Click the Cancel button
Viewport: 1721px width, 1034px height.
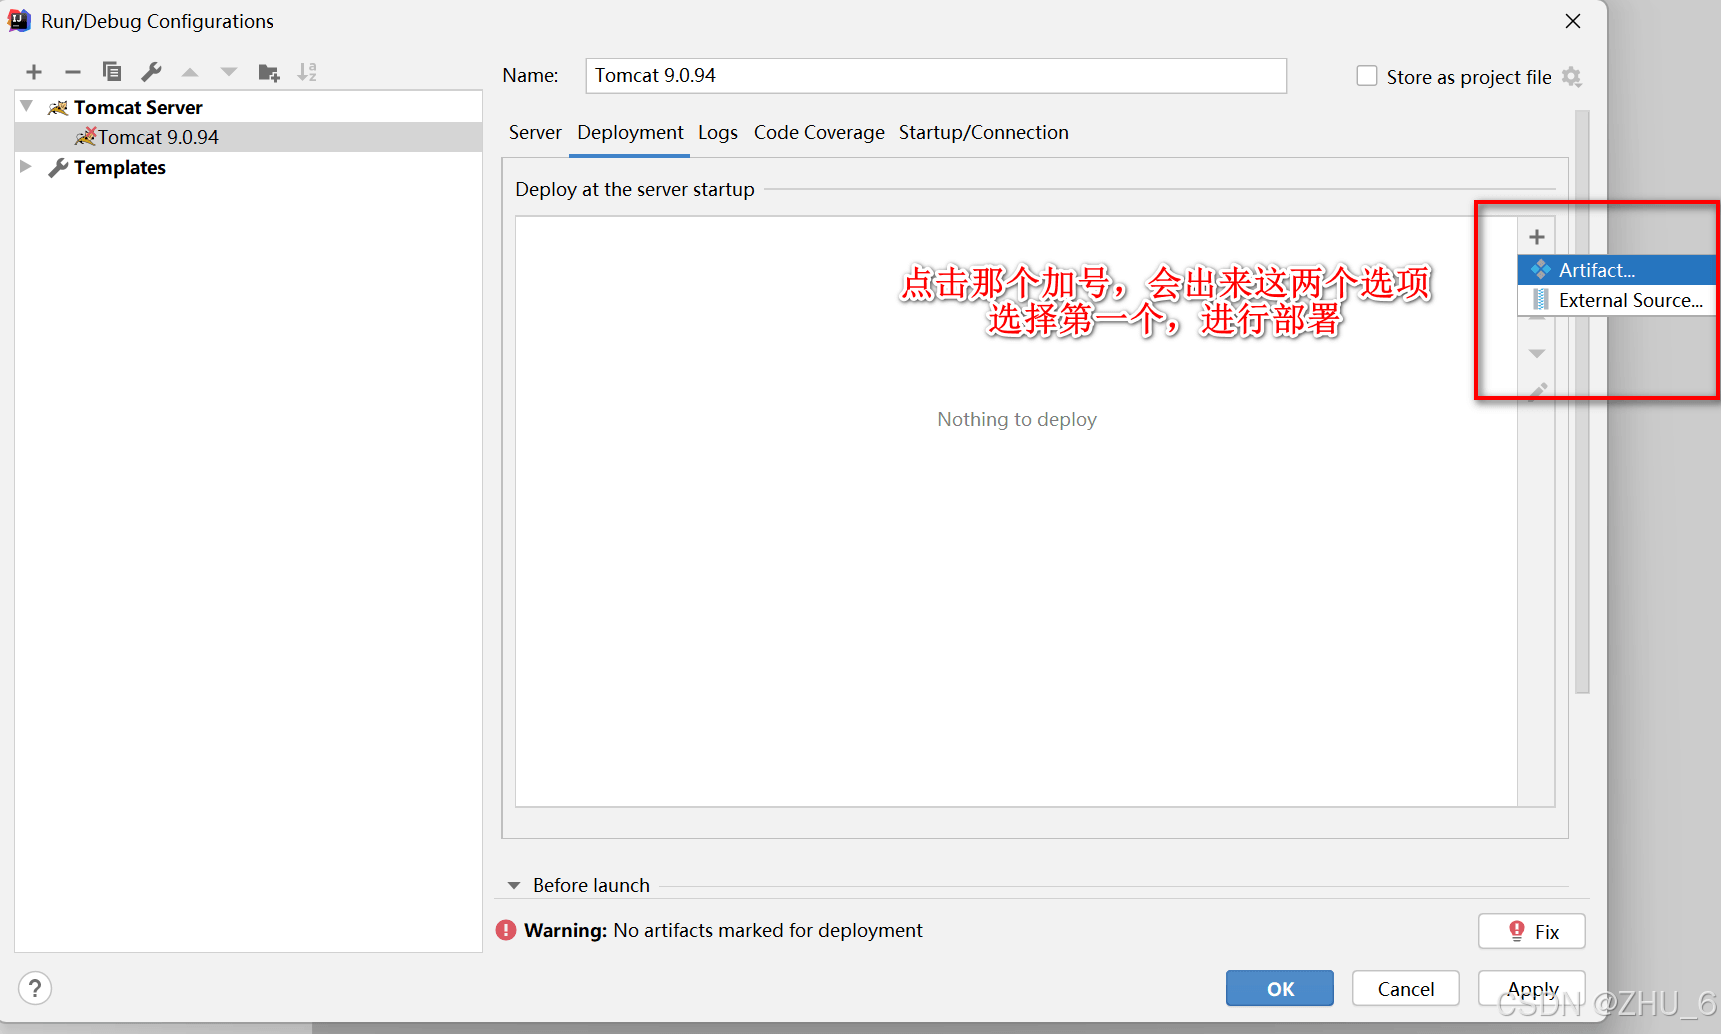[x=1406, y=988]
